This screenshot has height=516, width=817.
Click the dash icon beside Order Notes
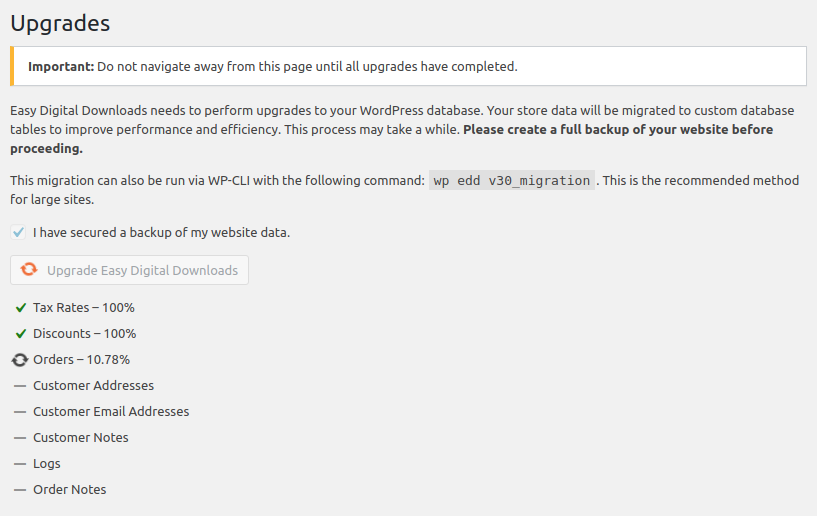click(20, 490)
